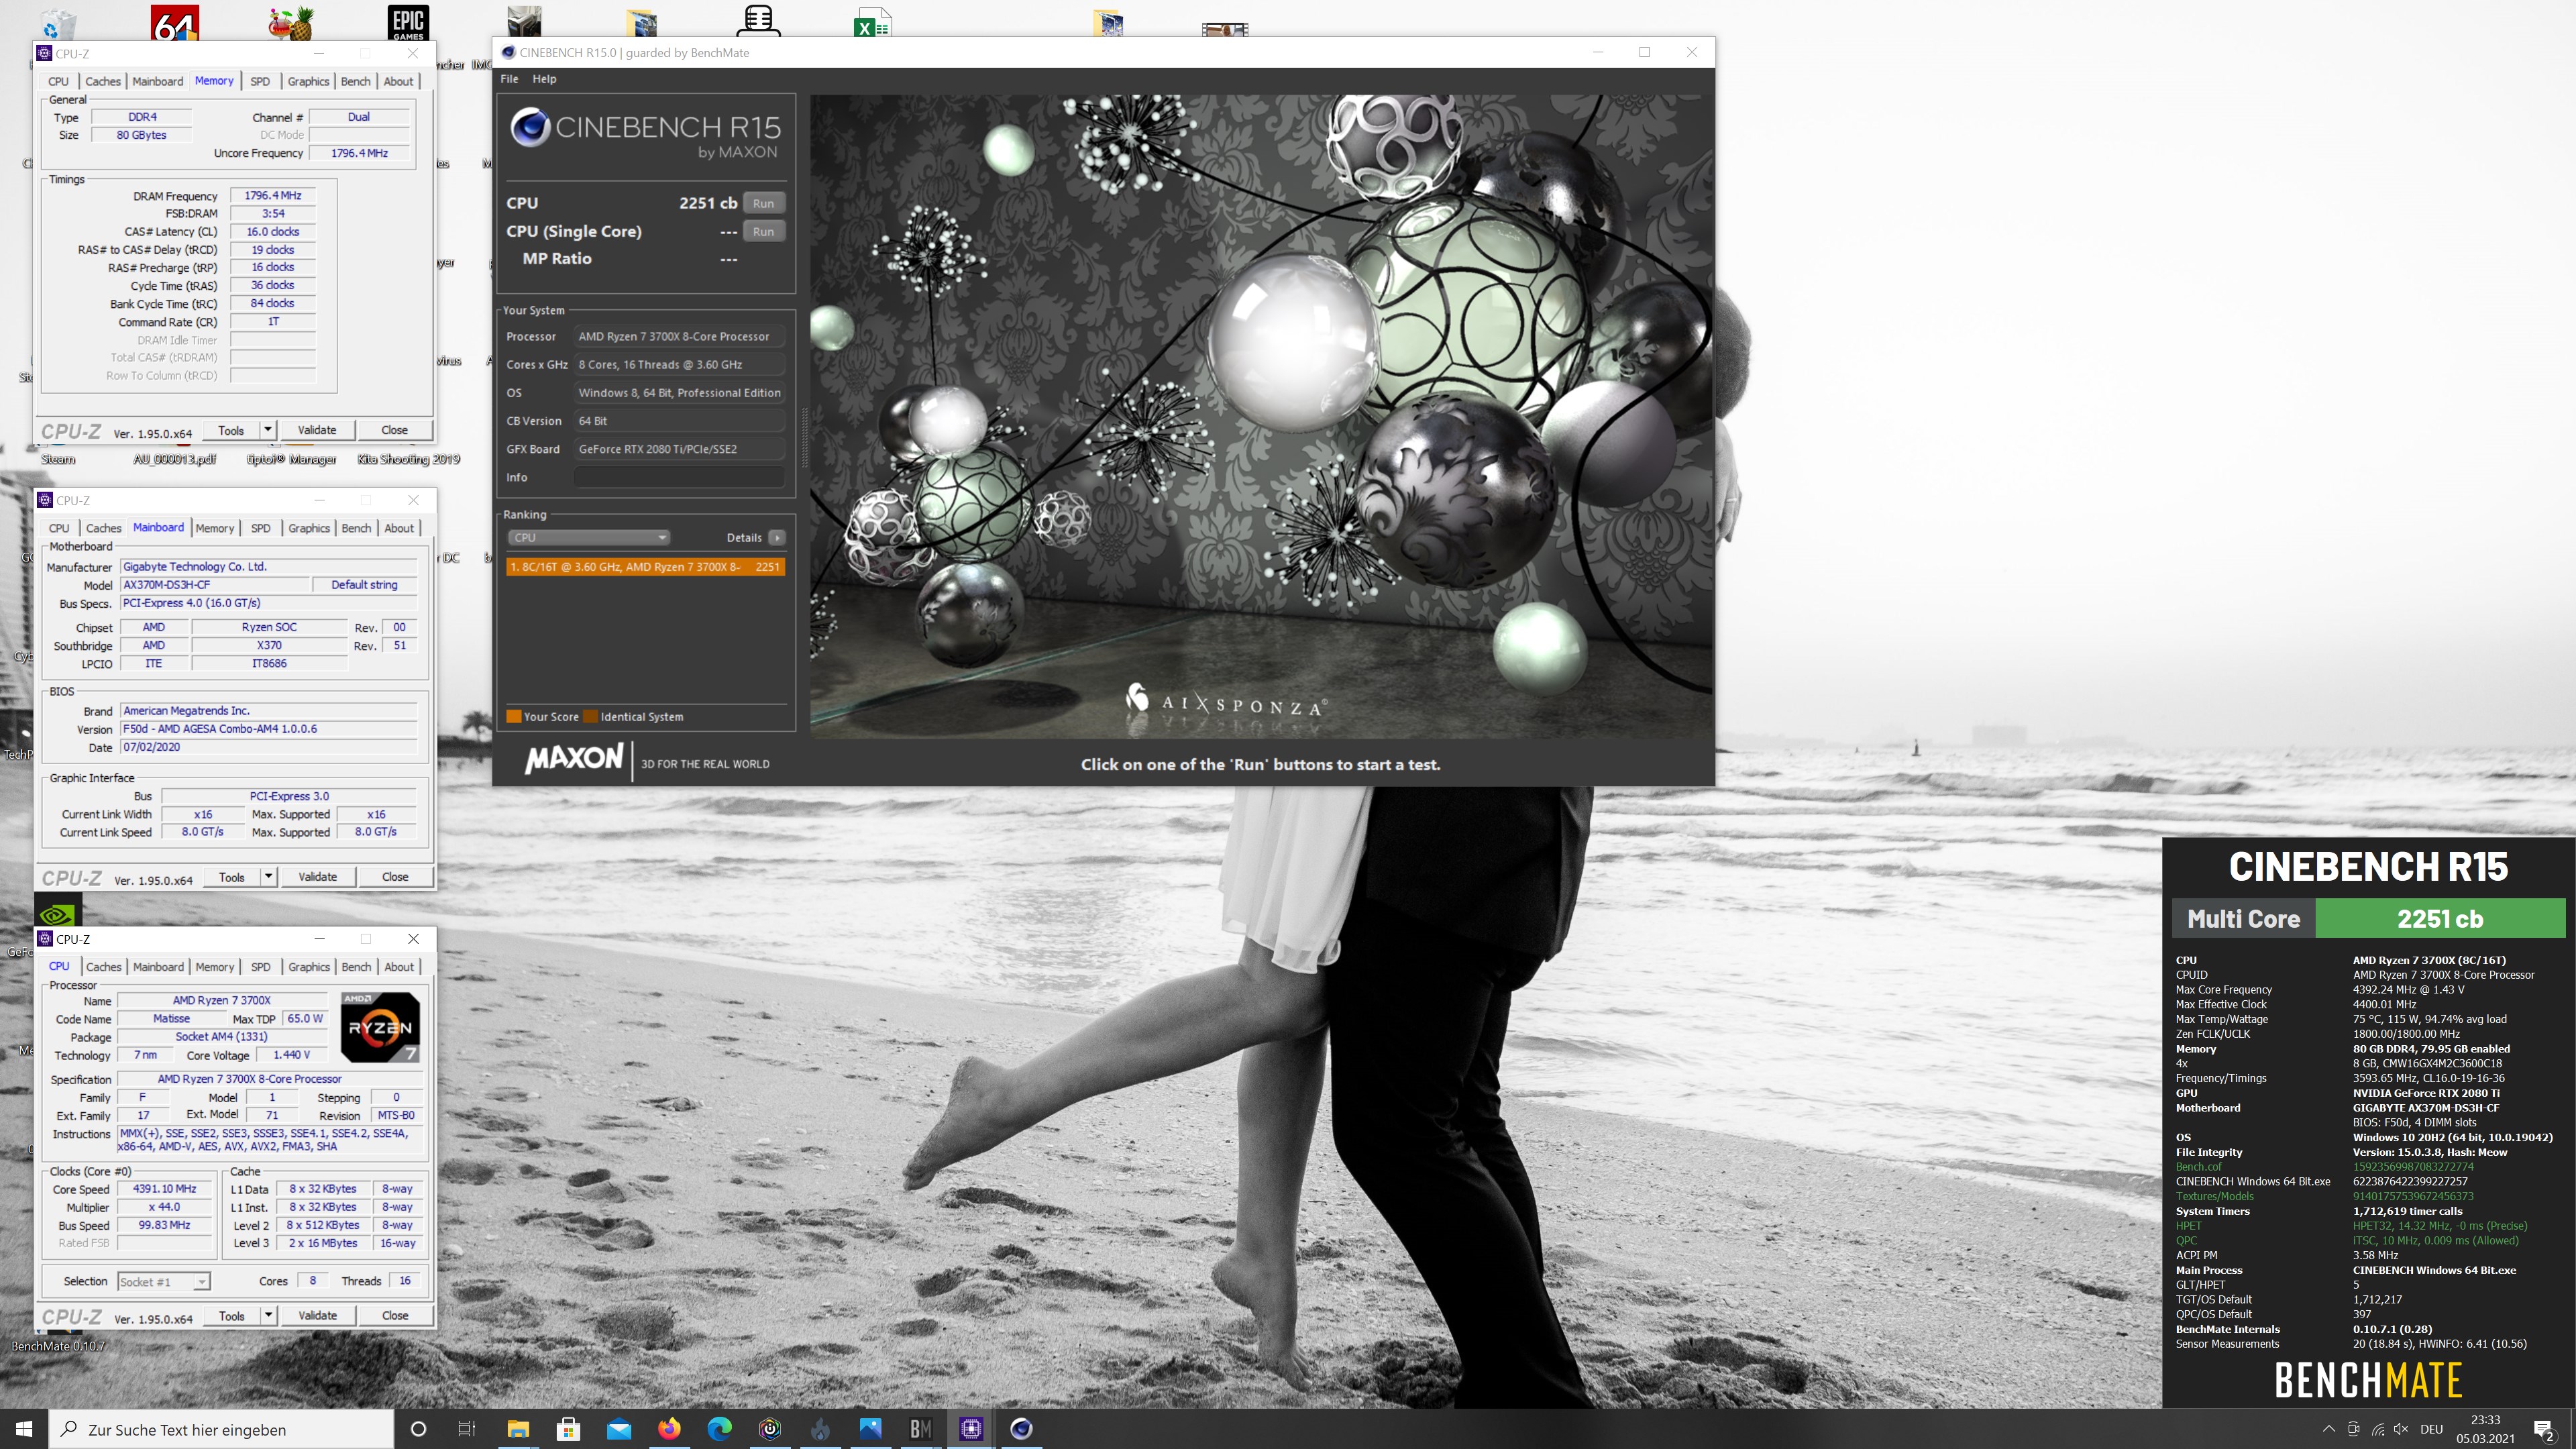
Task: Open the network tray icon
Action: [2378, 1429]
